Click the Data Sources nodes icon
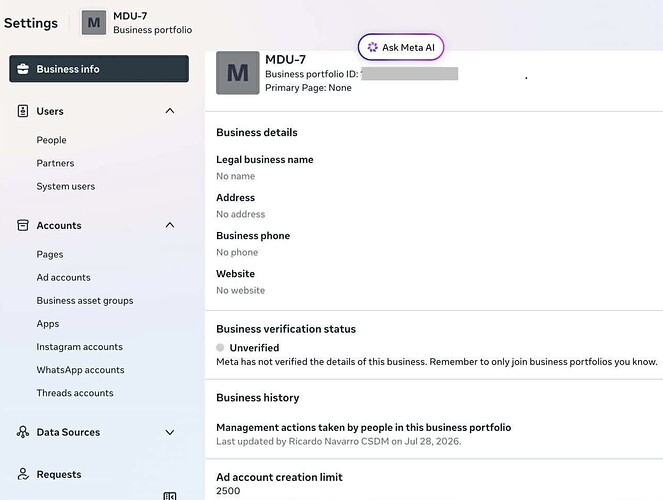The height and width of the screenshot is (500, 663). [23, 432]
